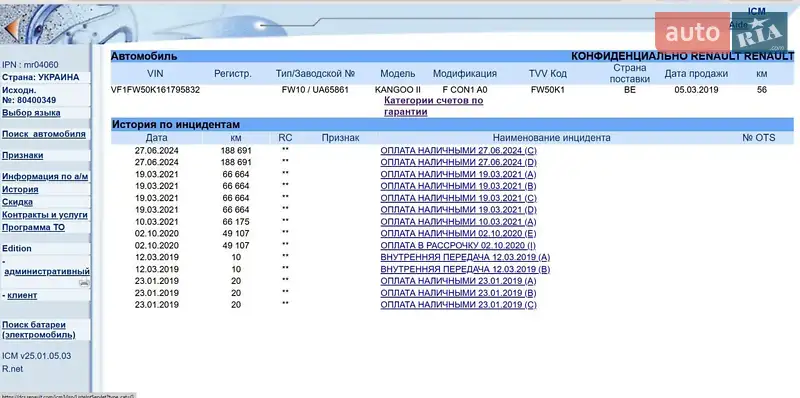The height and width of the screenshot is (398, 800).
Task: Click the № OTS column header
Action: [758, 138]
